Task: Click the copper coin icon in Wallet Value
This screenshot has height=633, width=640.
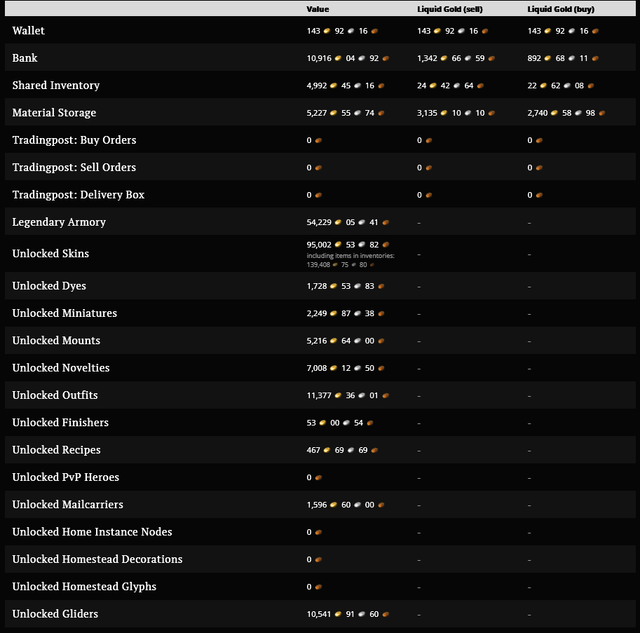Action: [x=374, y=31]
